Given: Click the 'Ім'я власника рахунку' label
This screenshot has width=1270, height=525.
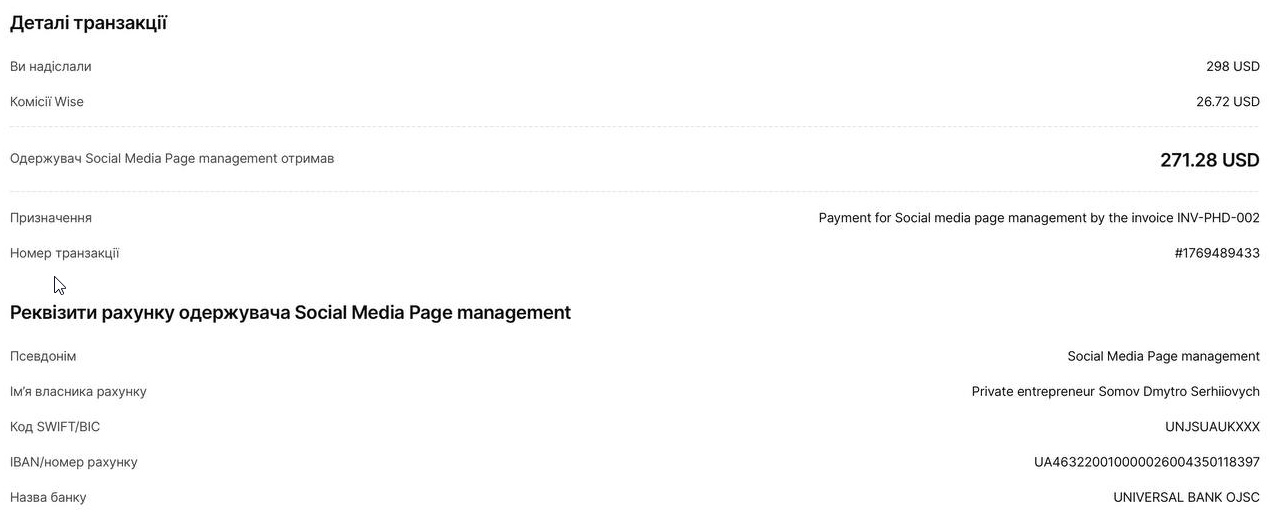Looking at the screenshot, I should click(78, 391).
